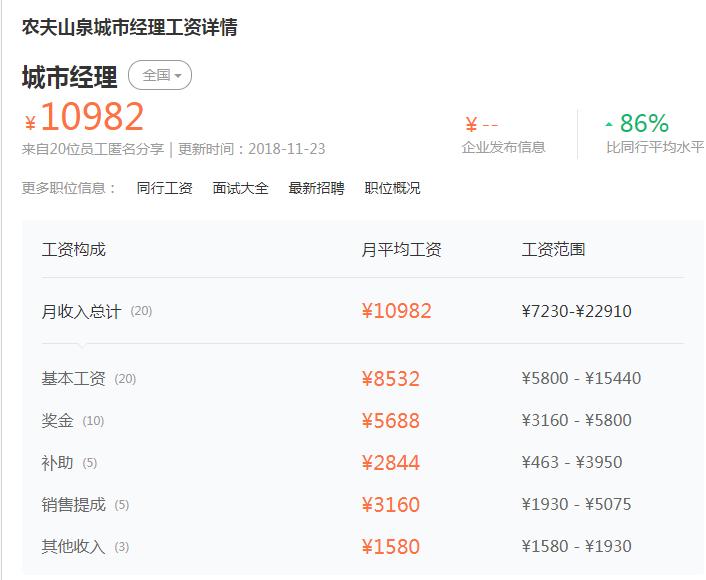
Task: Open the 职位概况 link
Action: tap(392, 188)
